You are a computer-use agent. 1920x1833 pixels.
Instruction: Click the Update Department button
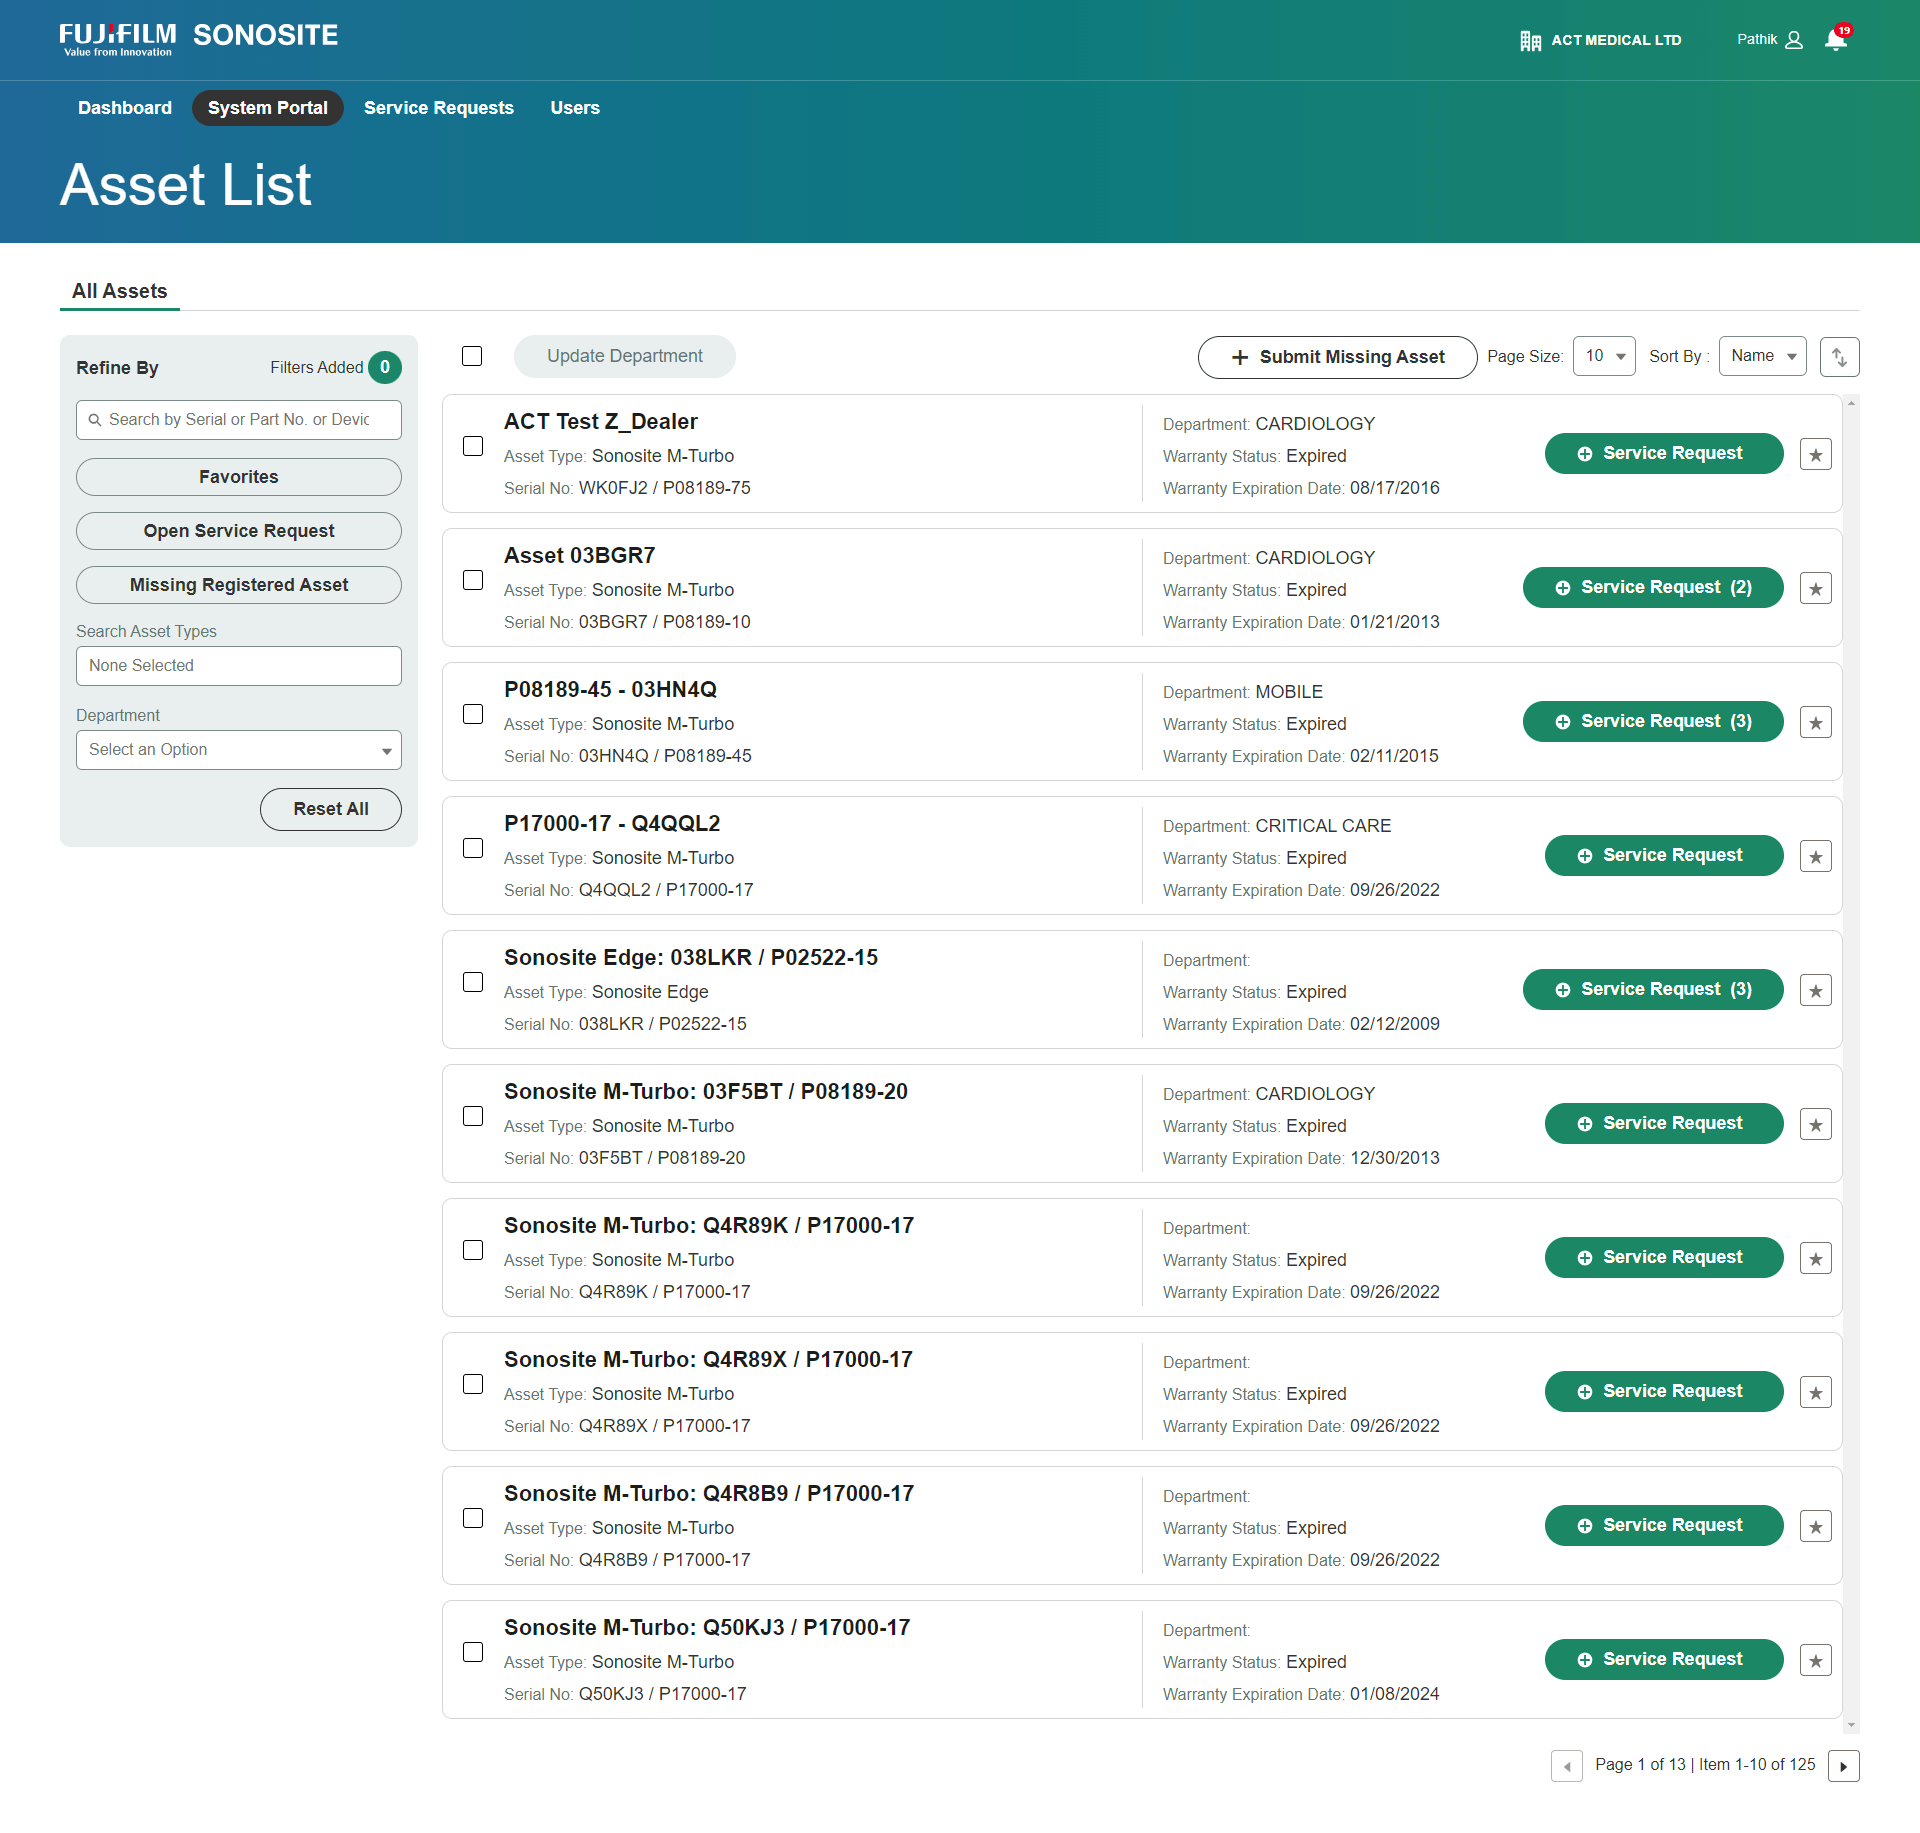[625, 356]
